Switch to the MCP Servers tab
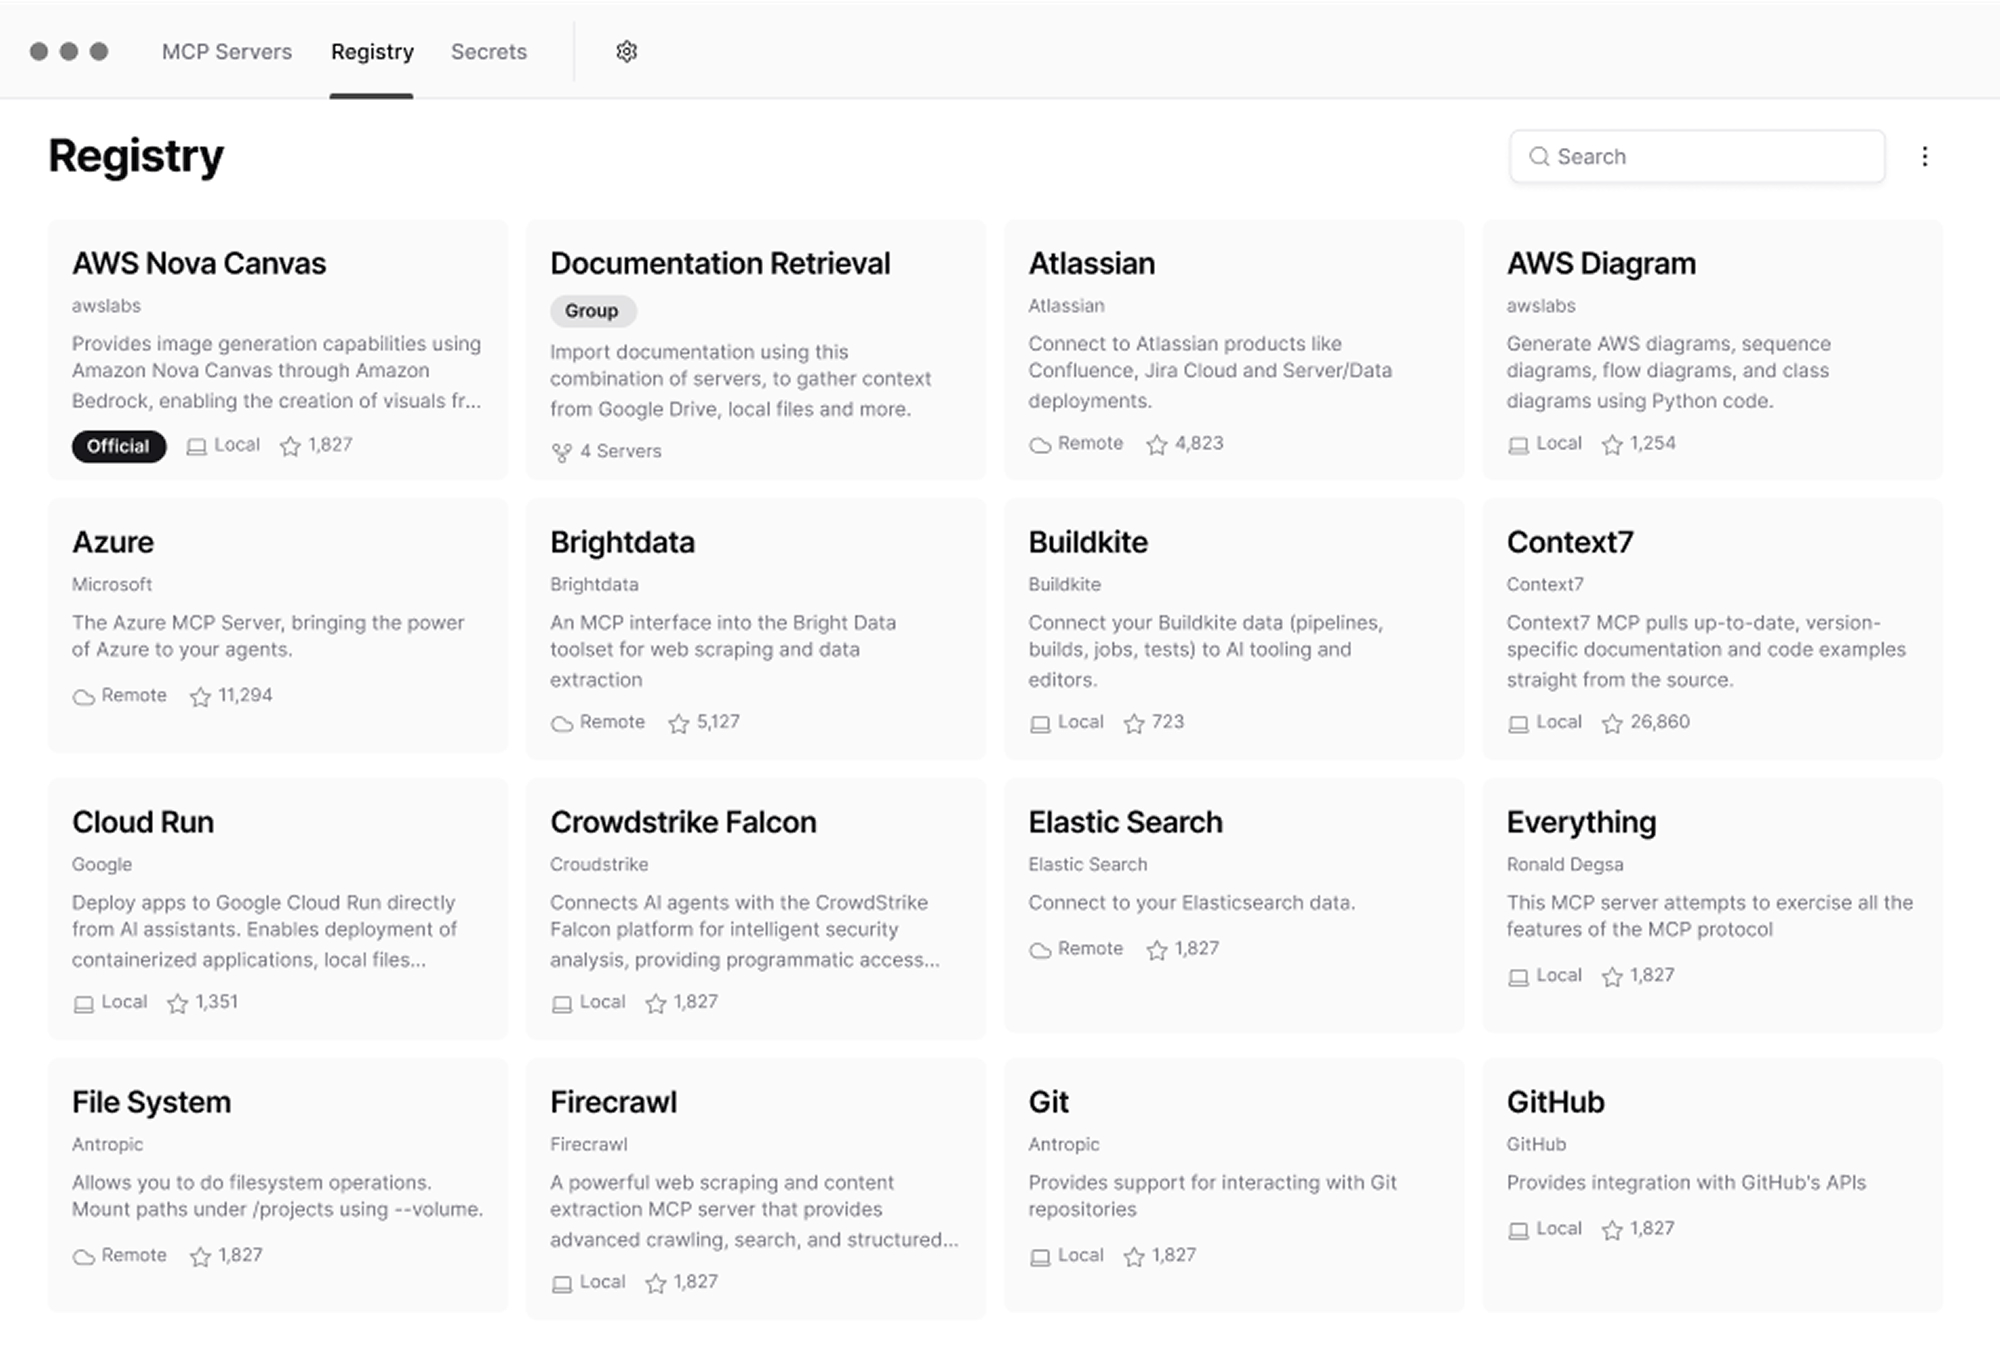 227,52
